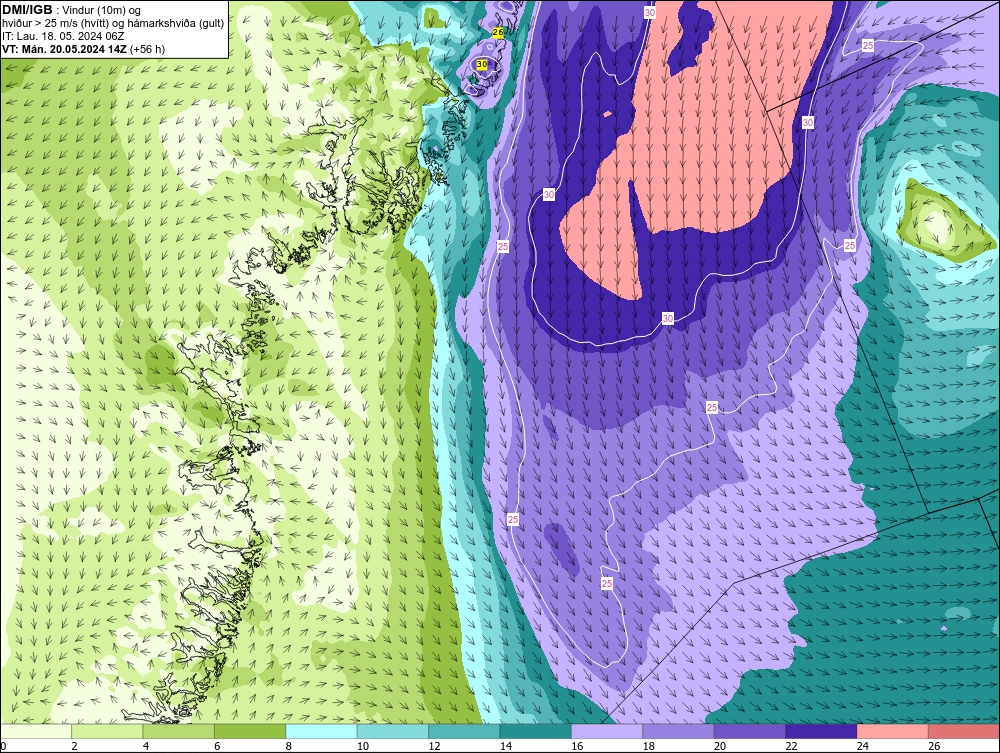
Task: Click the 0–2 m/s palest legend swatch
Action: click(x=36, y=731)
